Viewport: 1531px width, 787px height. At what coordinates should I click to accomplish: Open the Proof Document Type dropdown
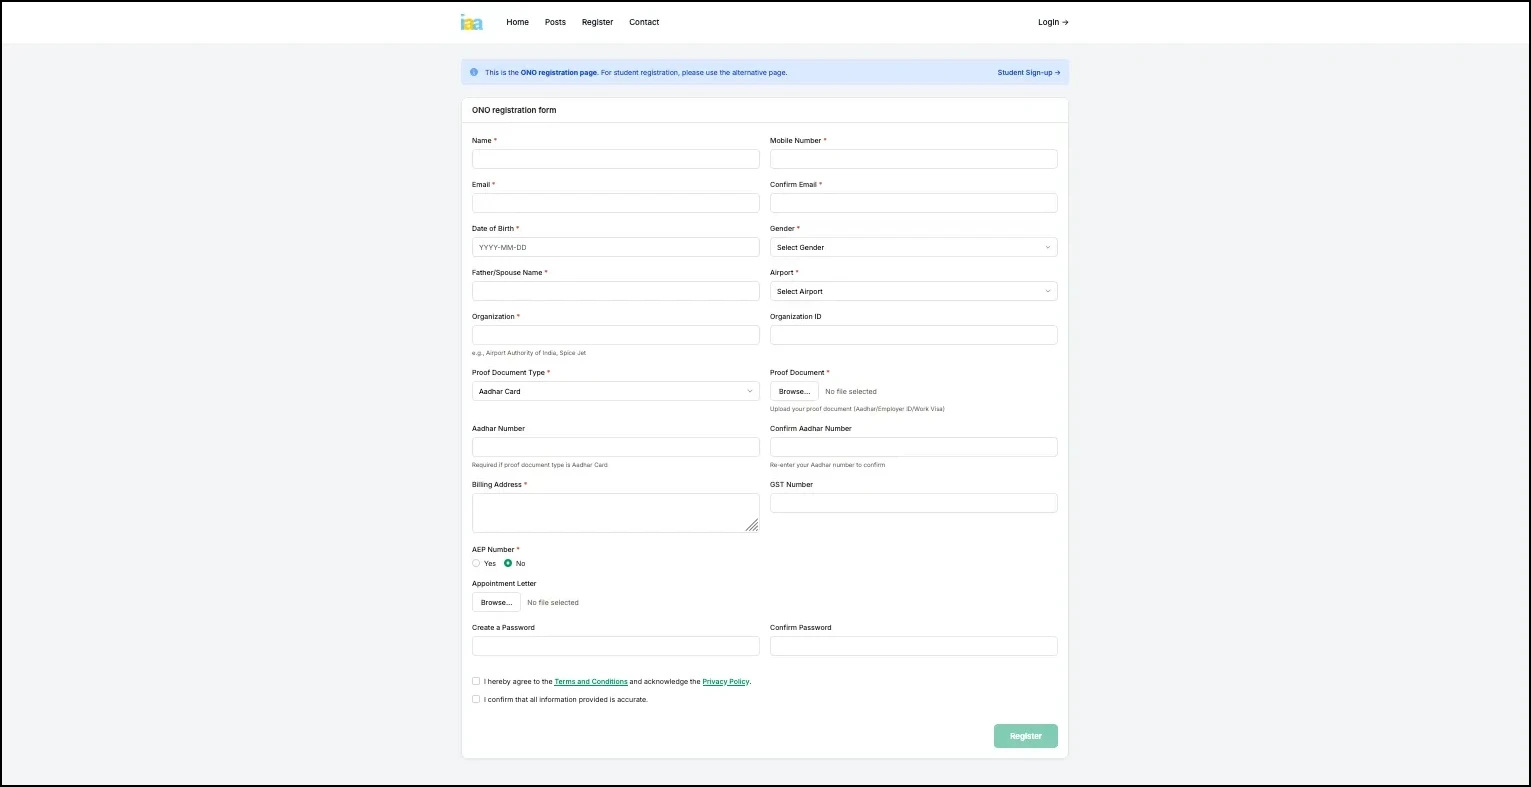tap(615, 391)
